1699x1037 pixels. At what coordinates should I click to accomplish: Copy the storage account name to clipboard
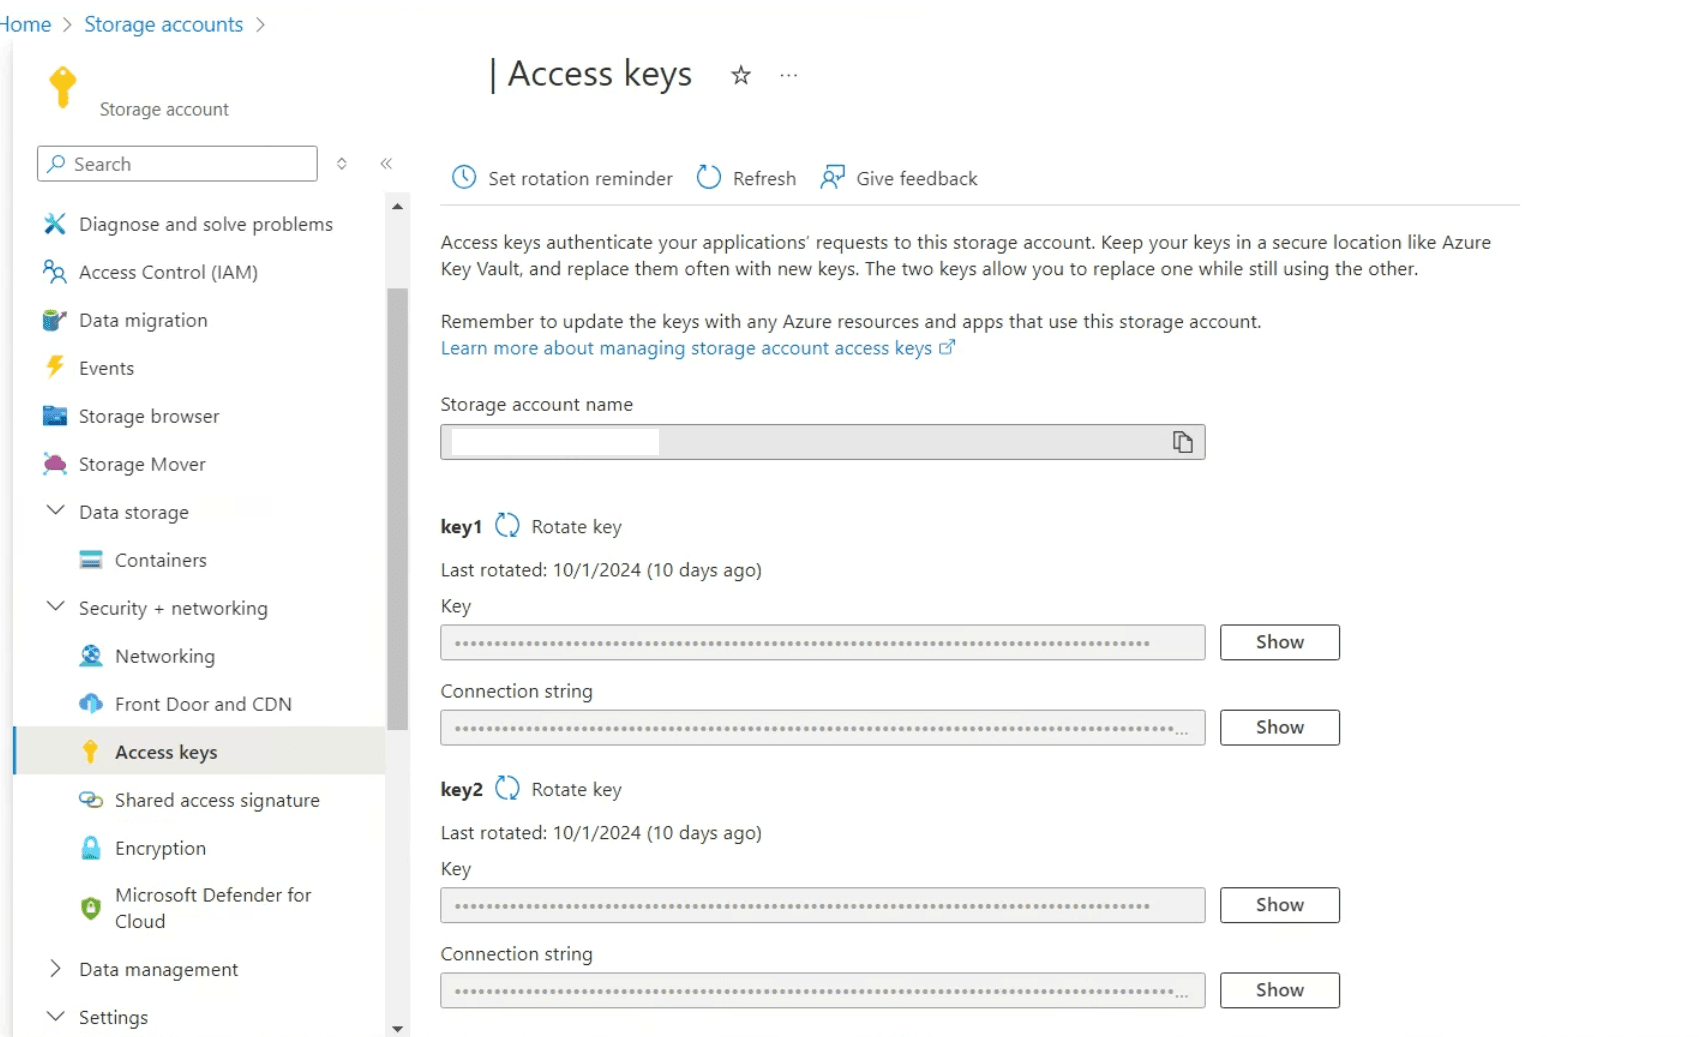click(1182, 442)
